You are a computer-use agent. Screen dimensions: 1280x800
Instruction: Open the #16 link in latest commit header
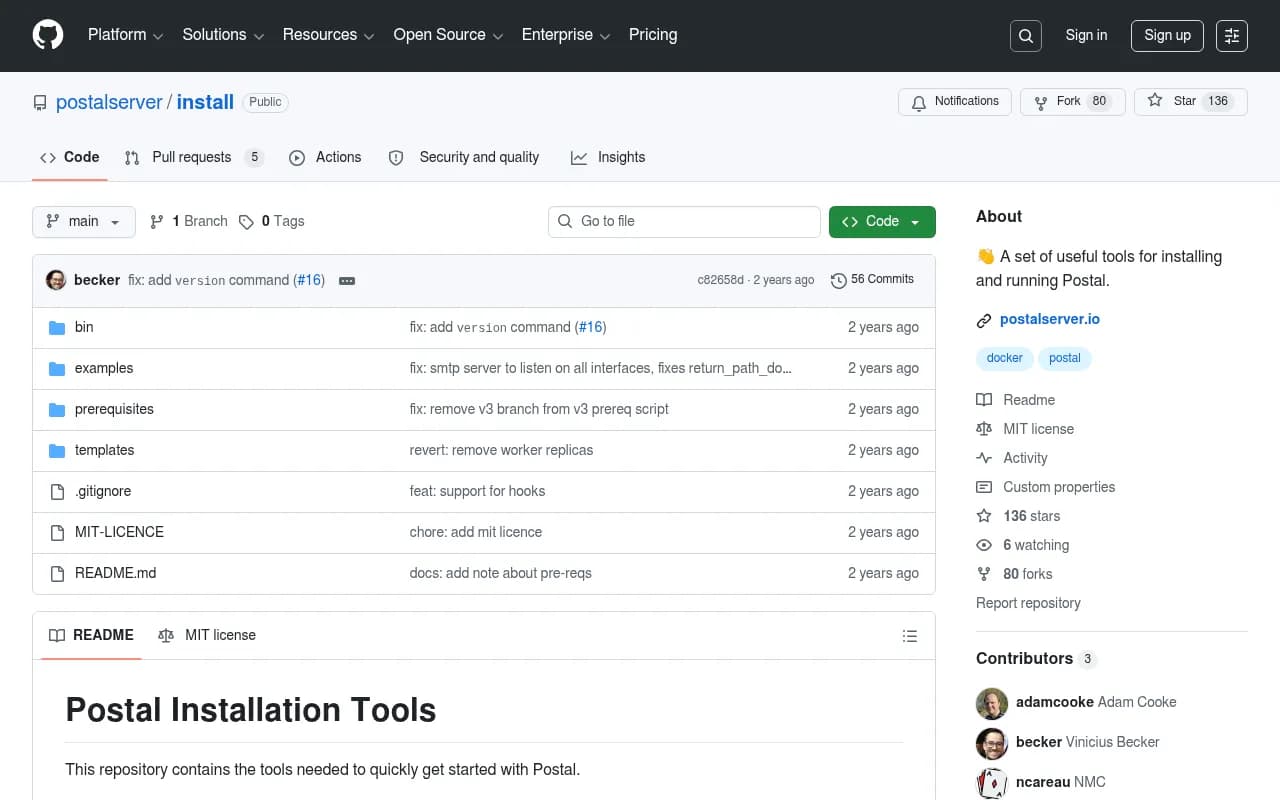point(309,280)
